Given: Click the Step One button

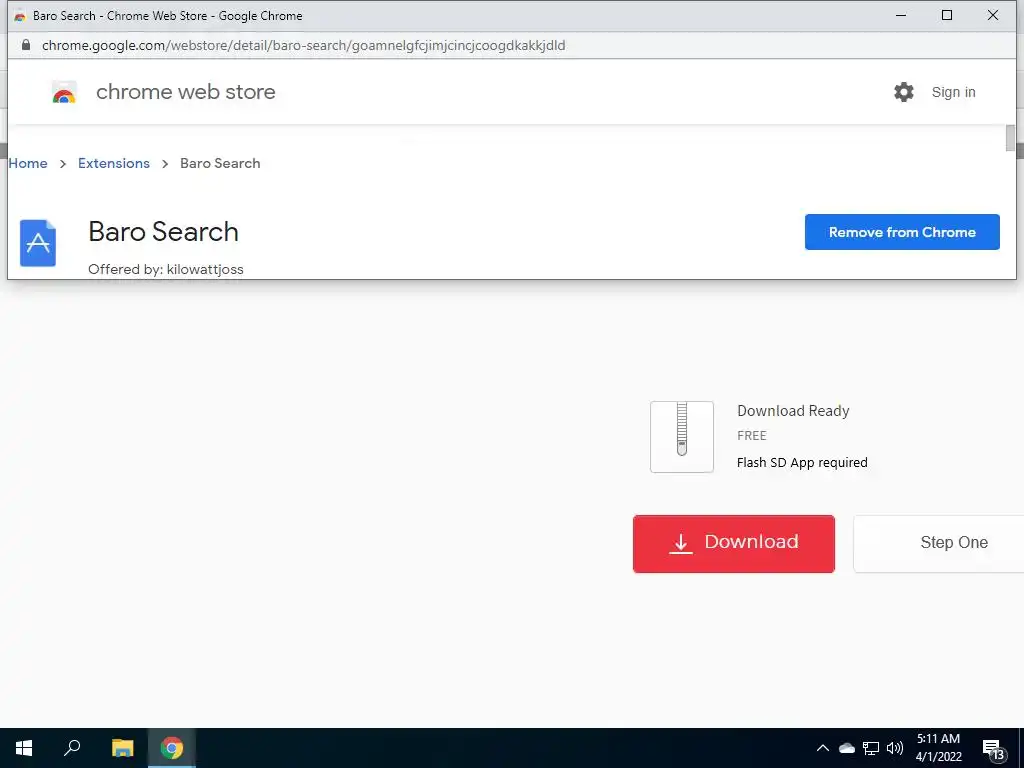Looking at the screenshot, I should [x=939, y=544].
